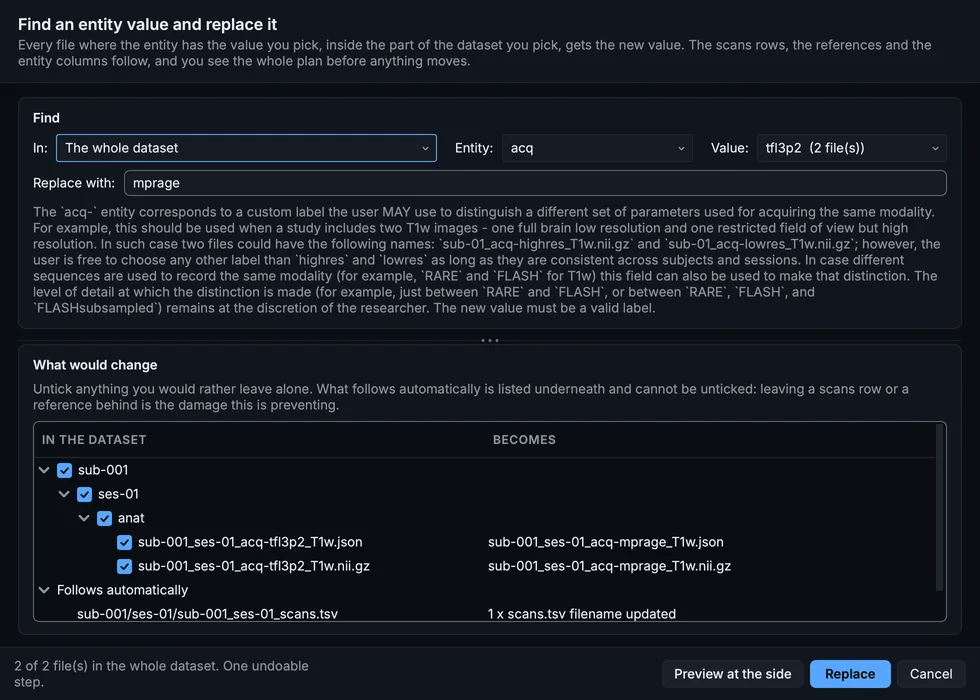Open the Value dropdown showing tfl3p2
Image resolution: width=980 pixels, height=700 pixels.
click(851, 148)
